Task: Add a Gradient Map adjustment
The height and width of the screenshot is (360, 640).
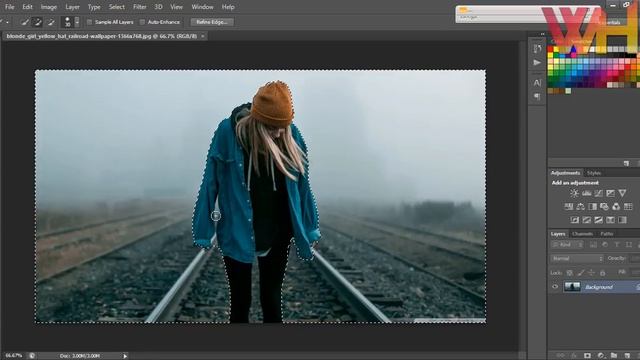Action: point(622,220)
